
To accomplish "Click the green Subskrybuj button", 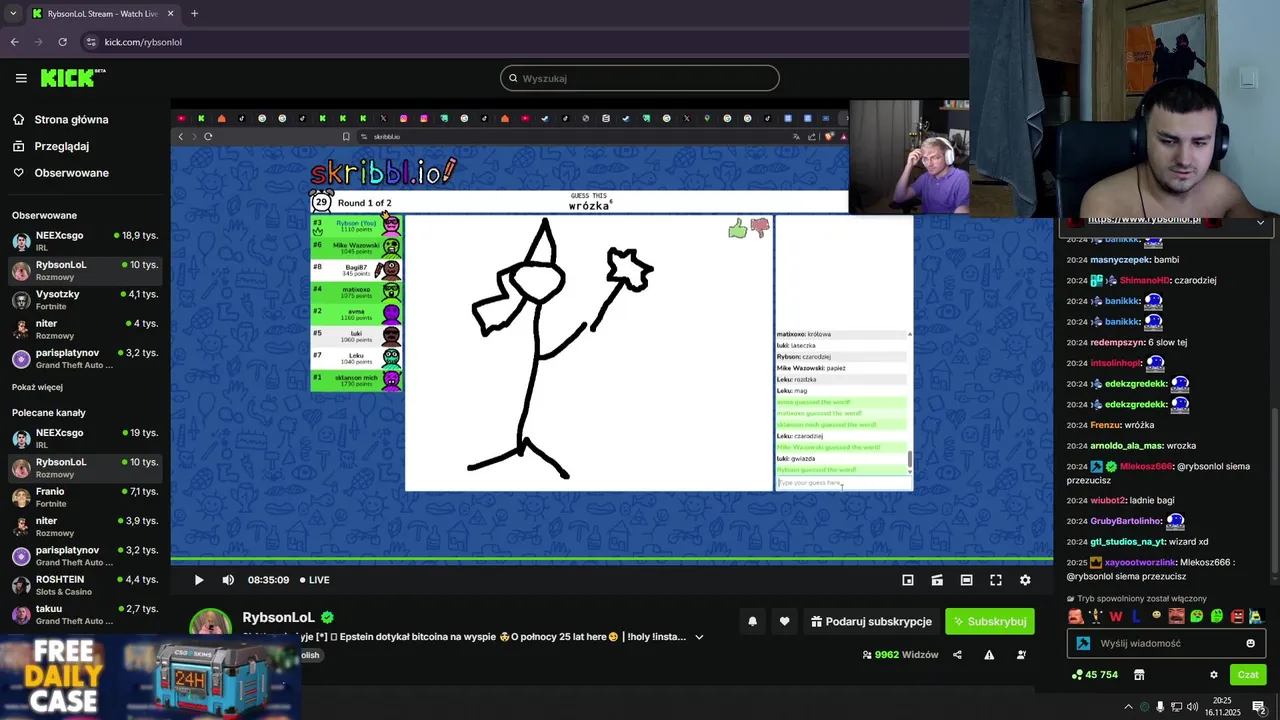I will click(x=989, y=621).
